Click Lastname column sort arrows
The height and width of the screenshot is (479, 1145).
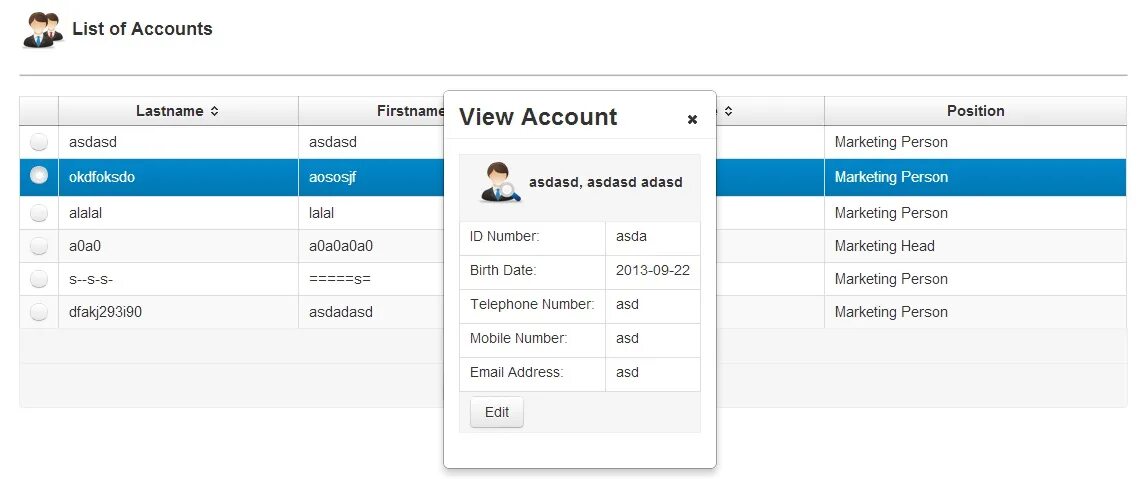[215, 111]
